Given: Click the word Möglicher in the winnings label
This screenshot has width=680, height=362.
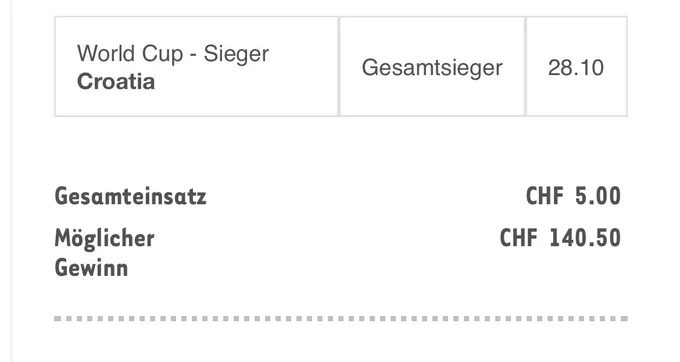Looking at the screenshot, I should point(105,238).
